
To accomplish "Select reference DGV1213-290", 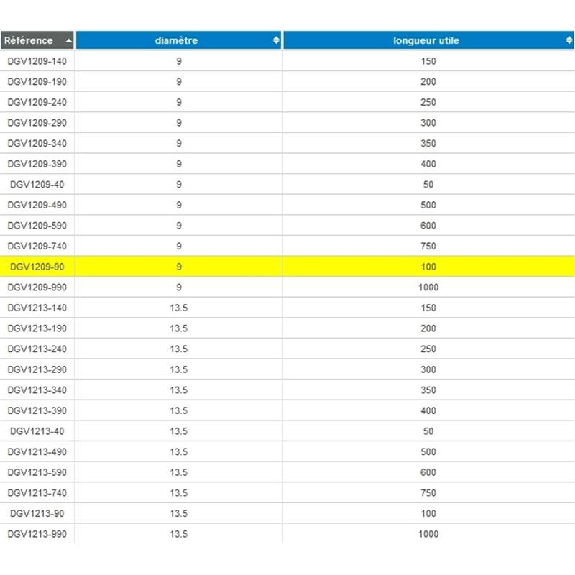I will click(37, 369).
